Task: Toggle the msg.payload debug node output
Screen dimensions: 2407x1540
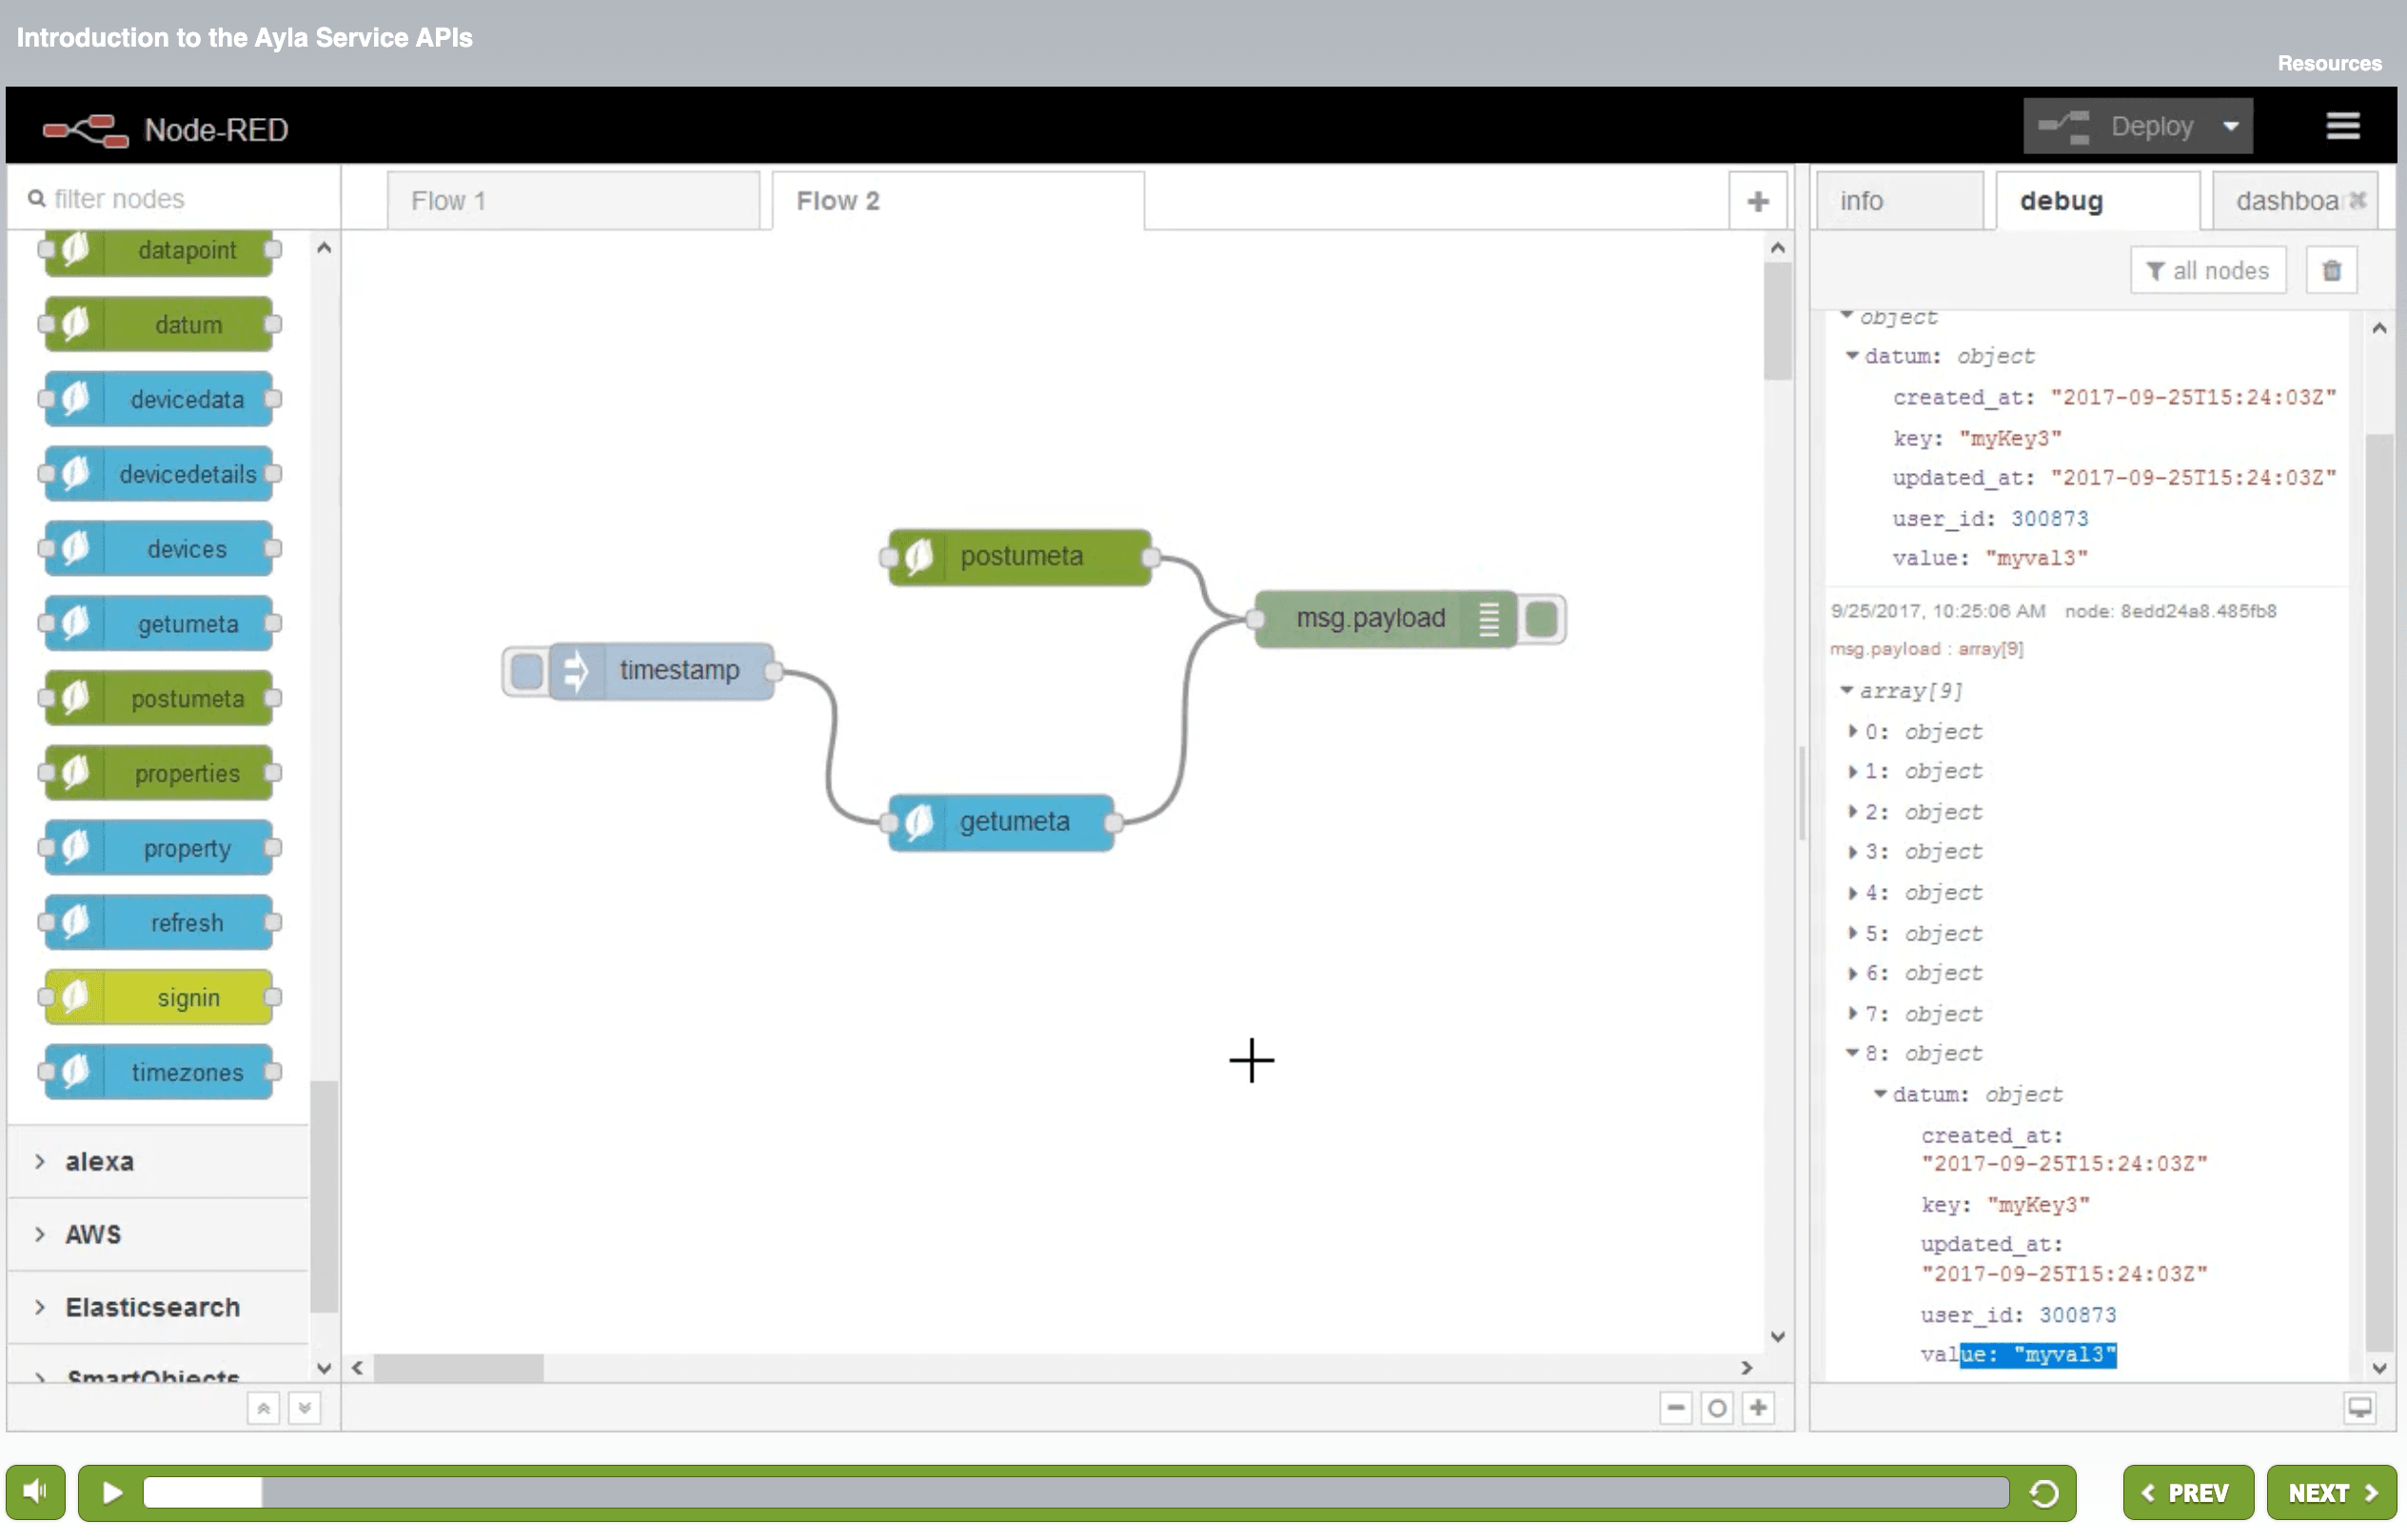Action: [x=1541, y=619]
